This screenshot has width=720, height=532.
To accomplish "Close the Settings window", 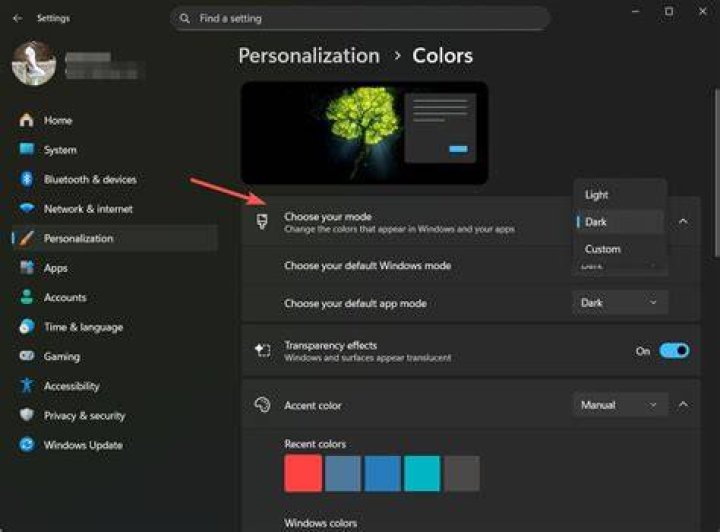I will coord(703,11).
